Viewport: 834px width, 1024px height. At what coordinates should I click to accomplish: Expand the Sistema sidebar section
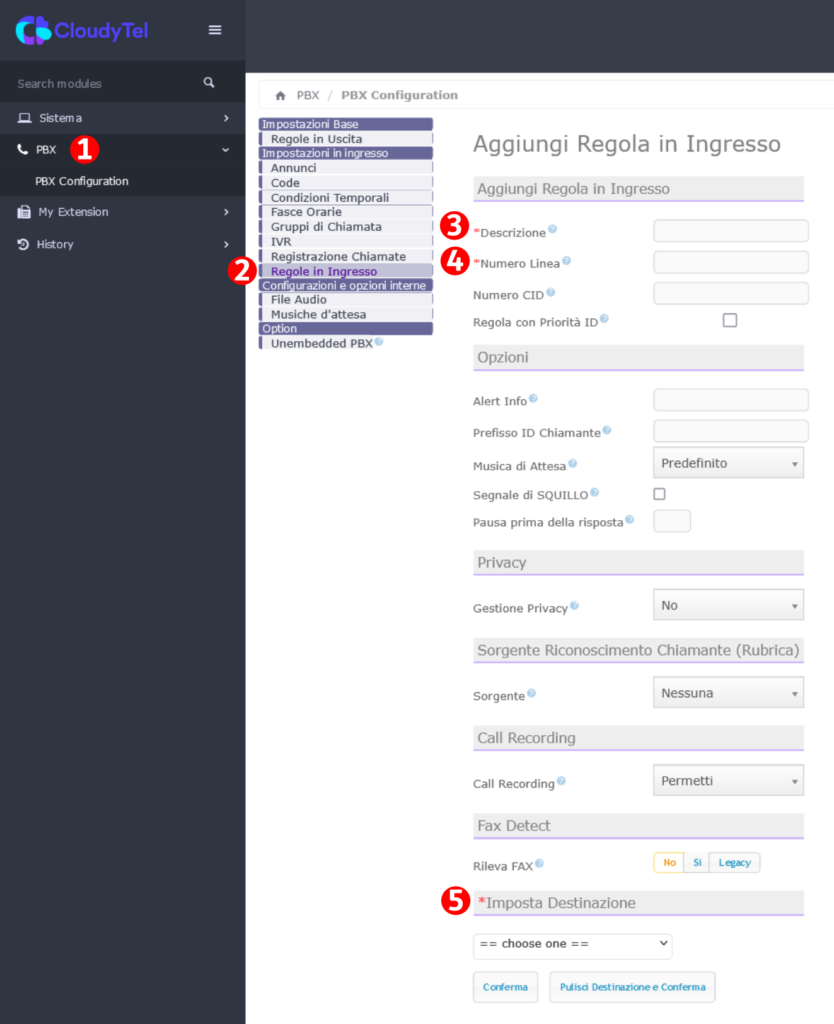point(122,118)
